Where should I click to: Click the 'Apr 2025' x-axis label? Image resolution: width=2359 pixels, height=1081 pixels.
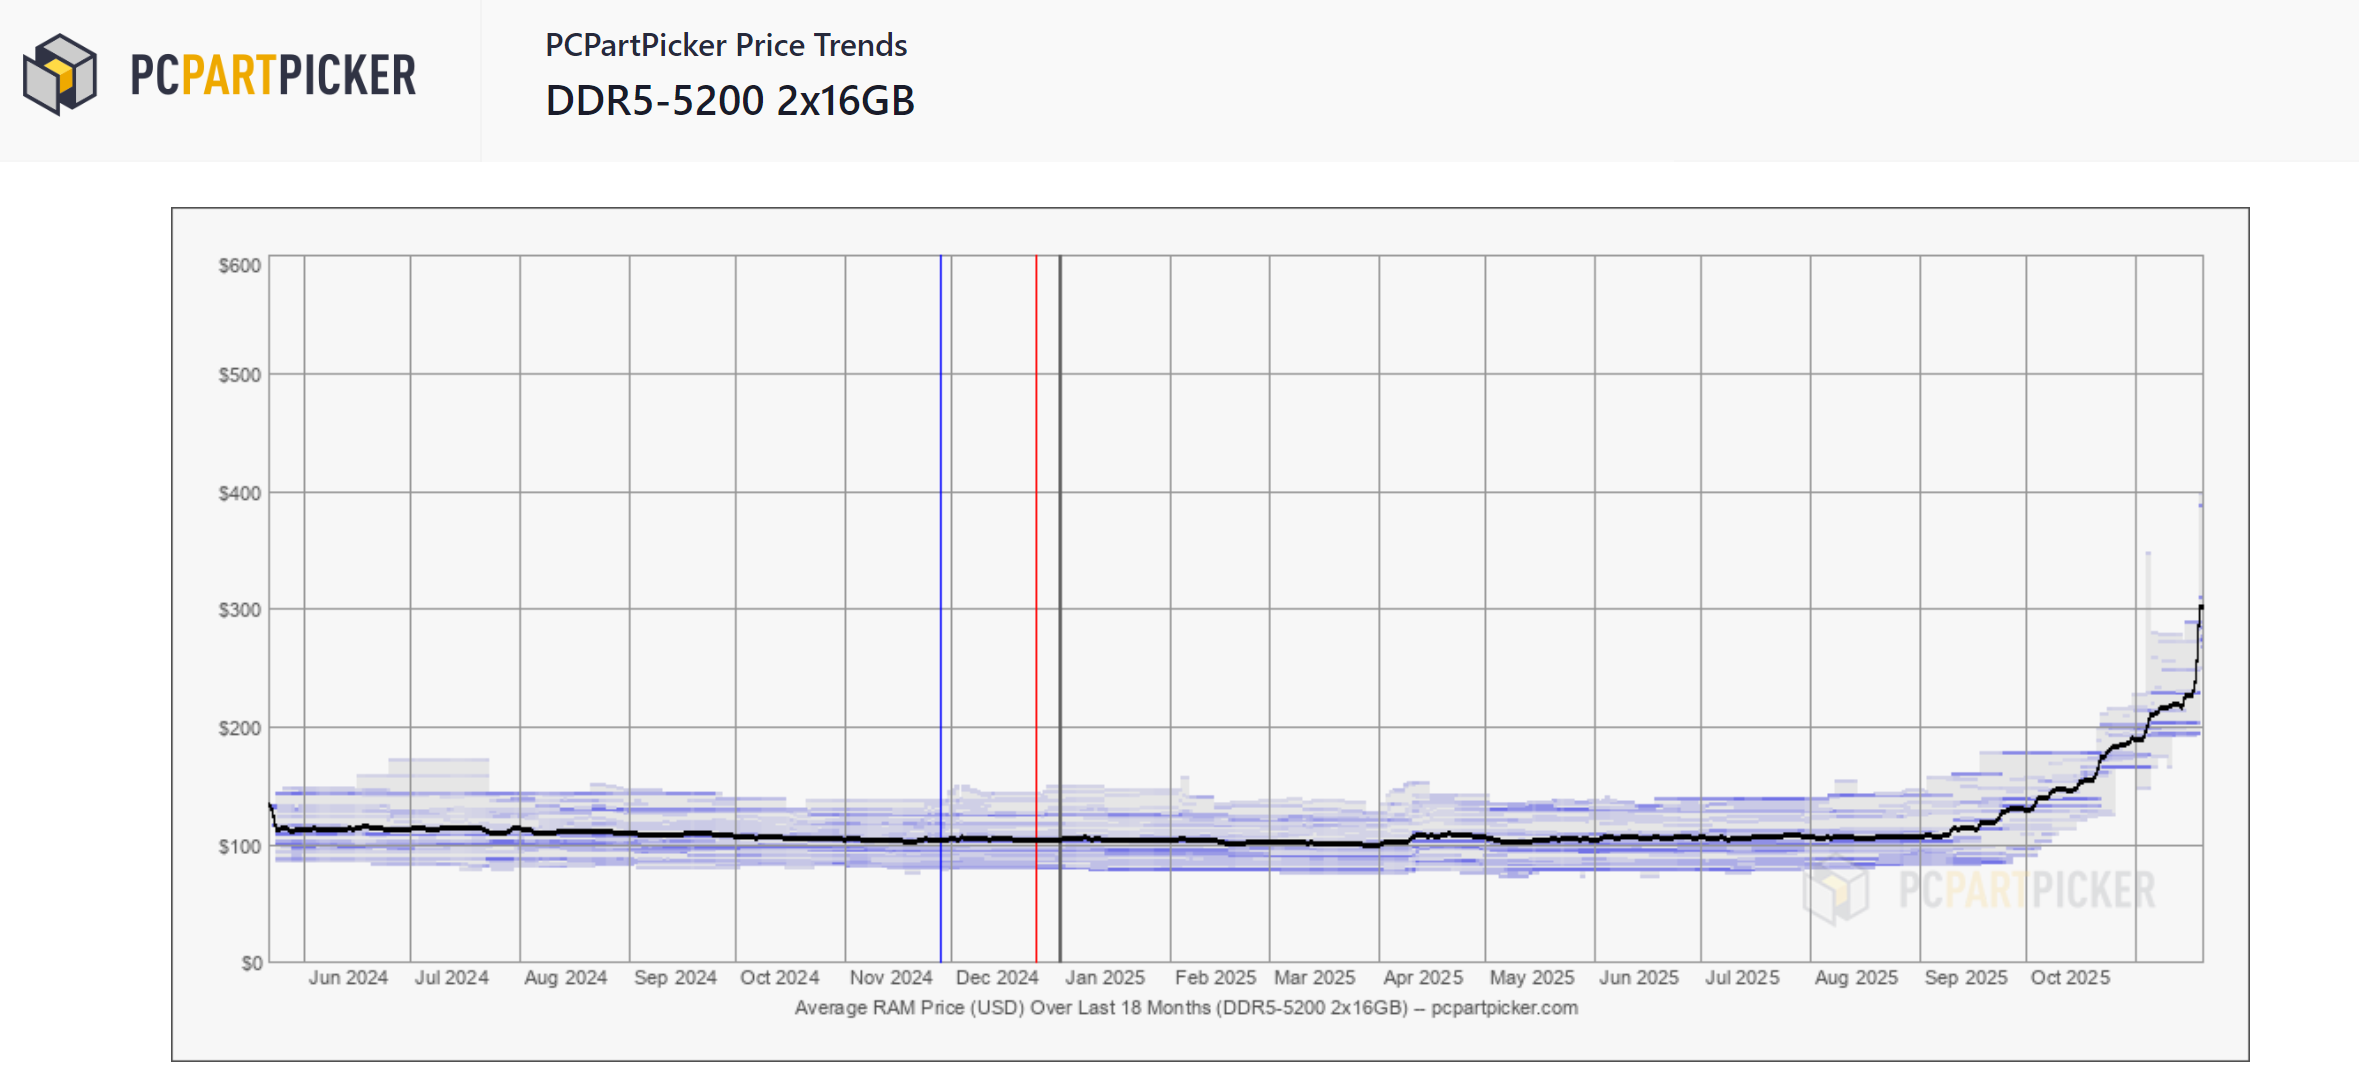(x=1422, y=978)
